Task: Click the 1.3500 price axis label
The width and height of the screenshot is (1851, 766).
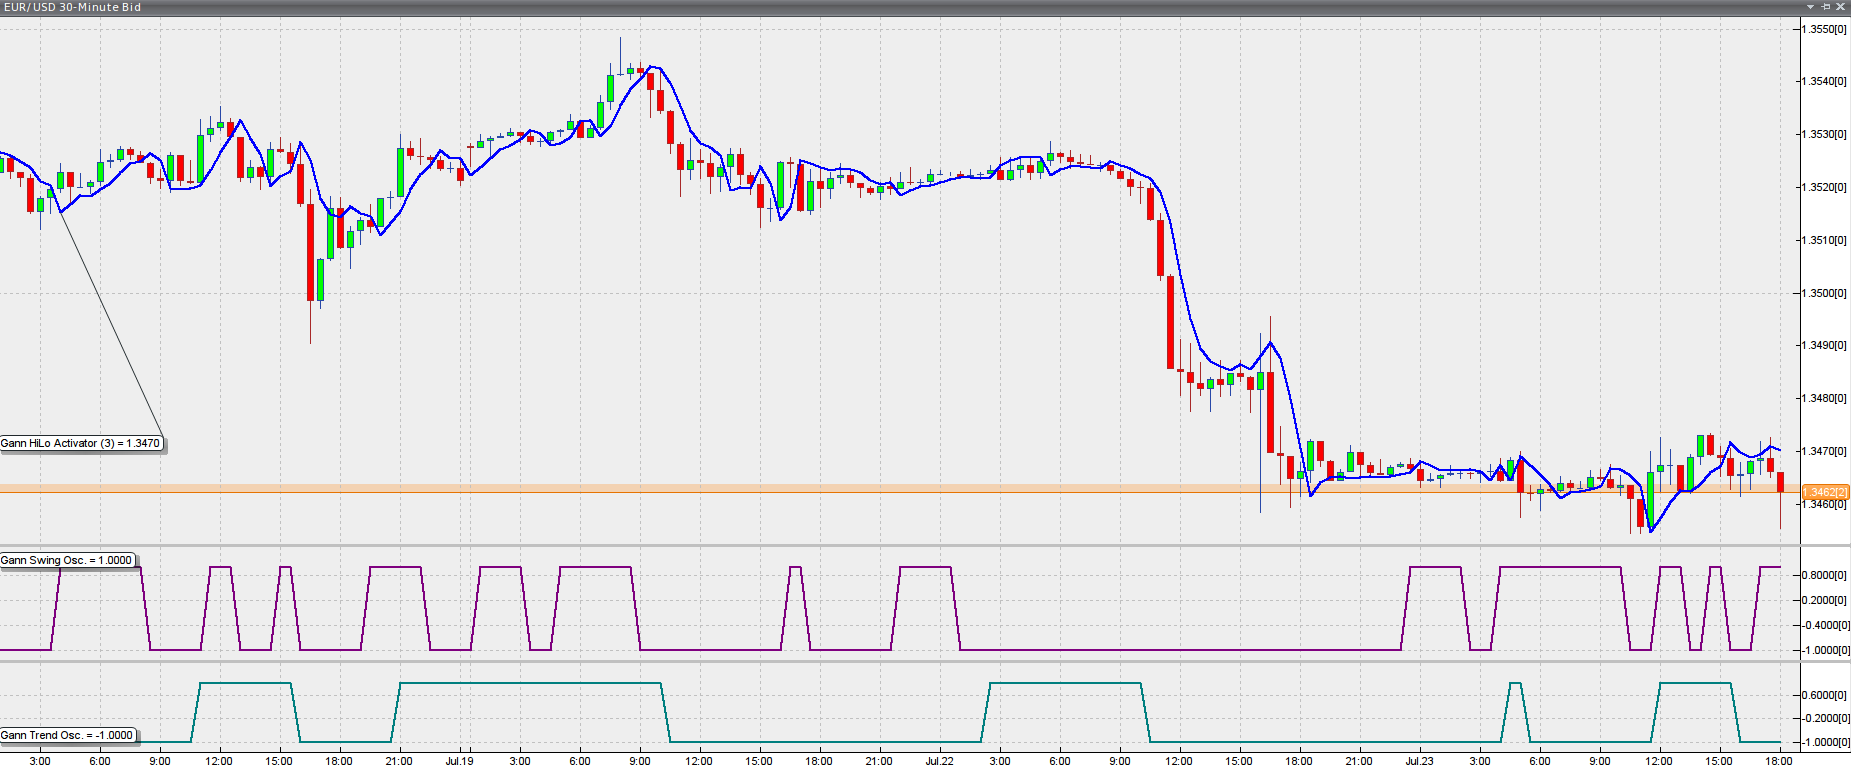Action: pos(1824,293)
